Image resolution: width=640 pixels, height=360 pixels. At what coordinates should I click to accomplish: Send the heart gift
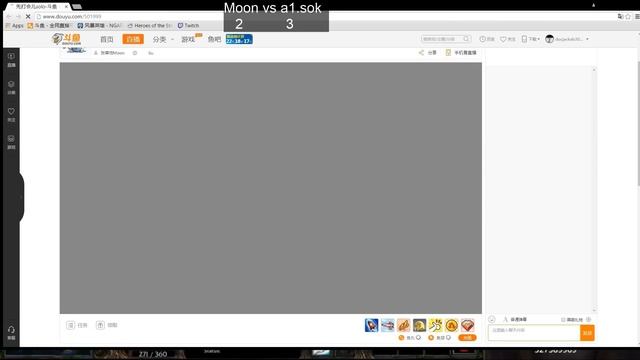click(x=467, y=325)
